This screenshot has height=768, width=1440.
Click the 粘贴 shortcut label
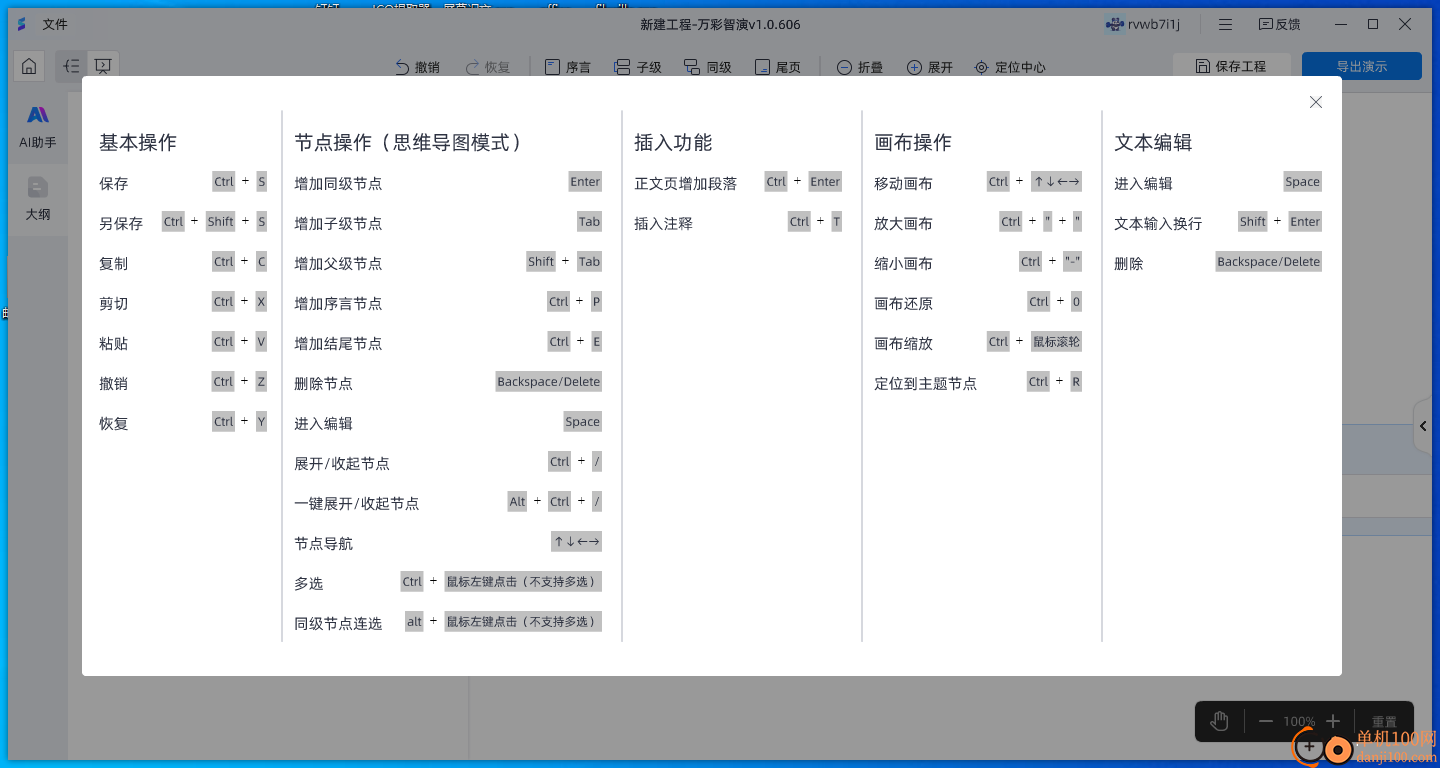[x=113, y=343]
